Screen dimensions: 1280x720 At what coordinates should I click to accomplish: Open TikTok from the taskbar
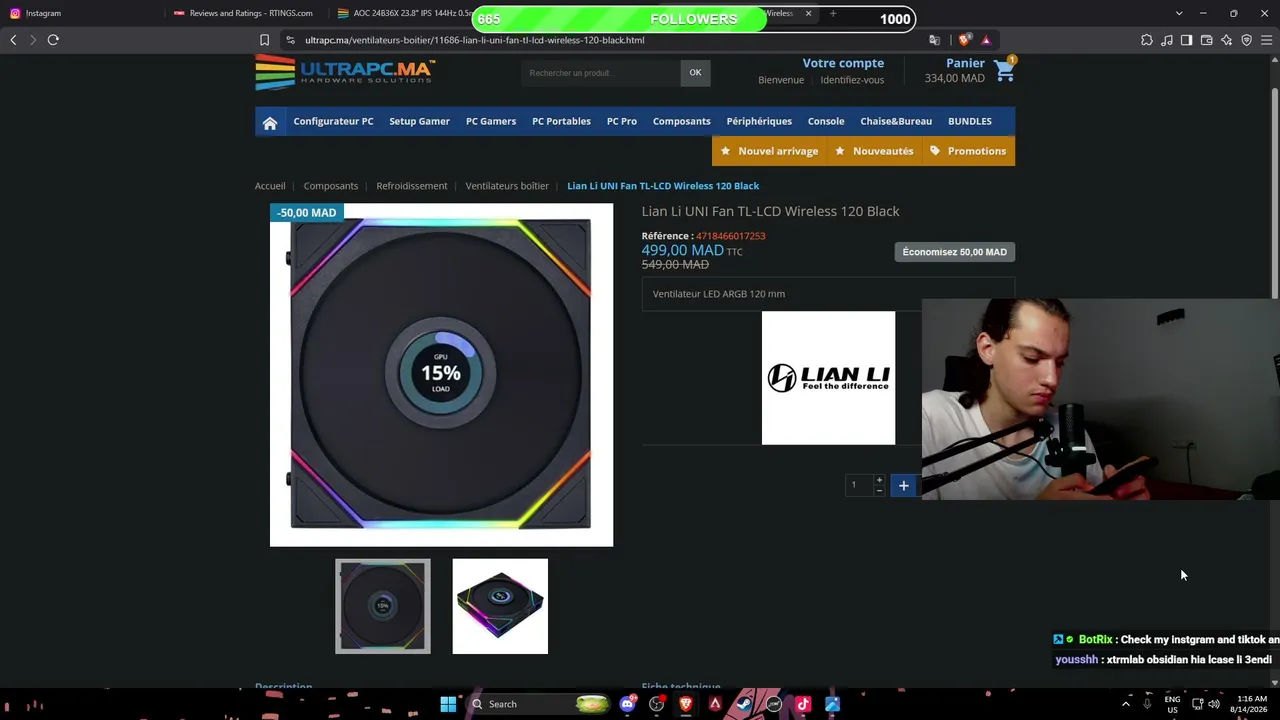pyautogui.click(x=803, y=704)
